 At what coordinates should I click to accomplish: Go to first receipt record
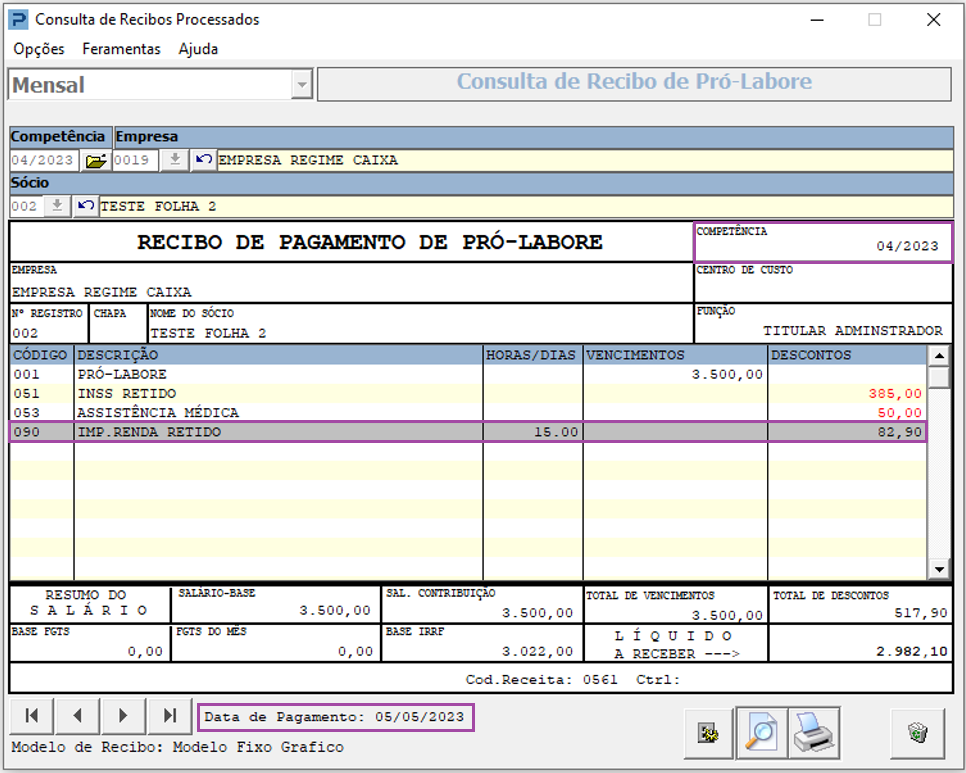pos(32,716)
